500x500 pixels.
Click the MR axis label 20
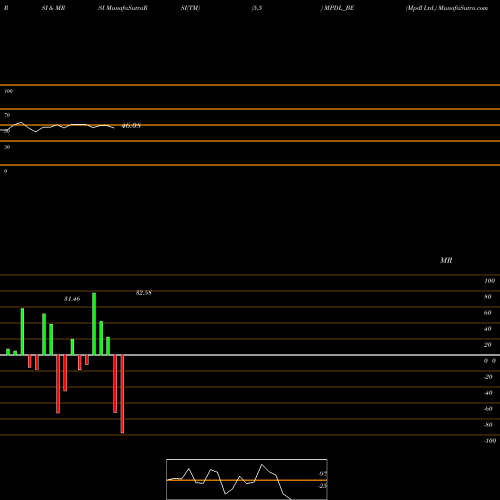(x=488, y=345)
